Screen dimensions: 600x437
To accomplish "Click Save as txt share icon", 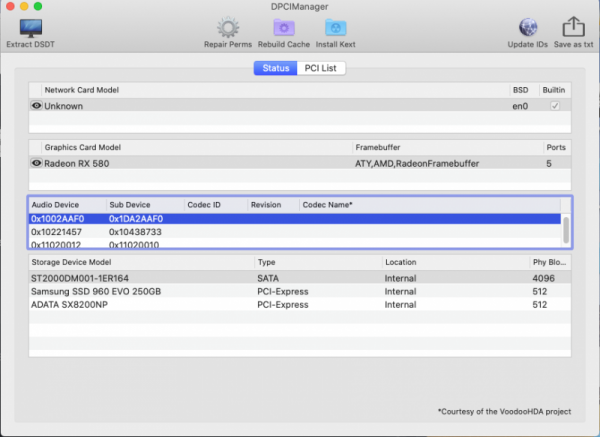I will [x=573, y=27].
